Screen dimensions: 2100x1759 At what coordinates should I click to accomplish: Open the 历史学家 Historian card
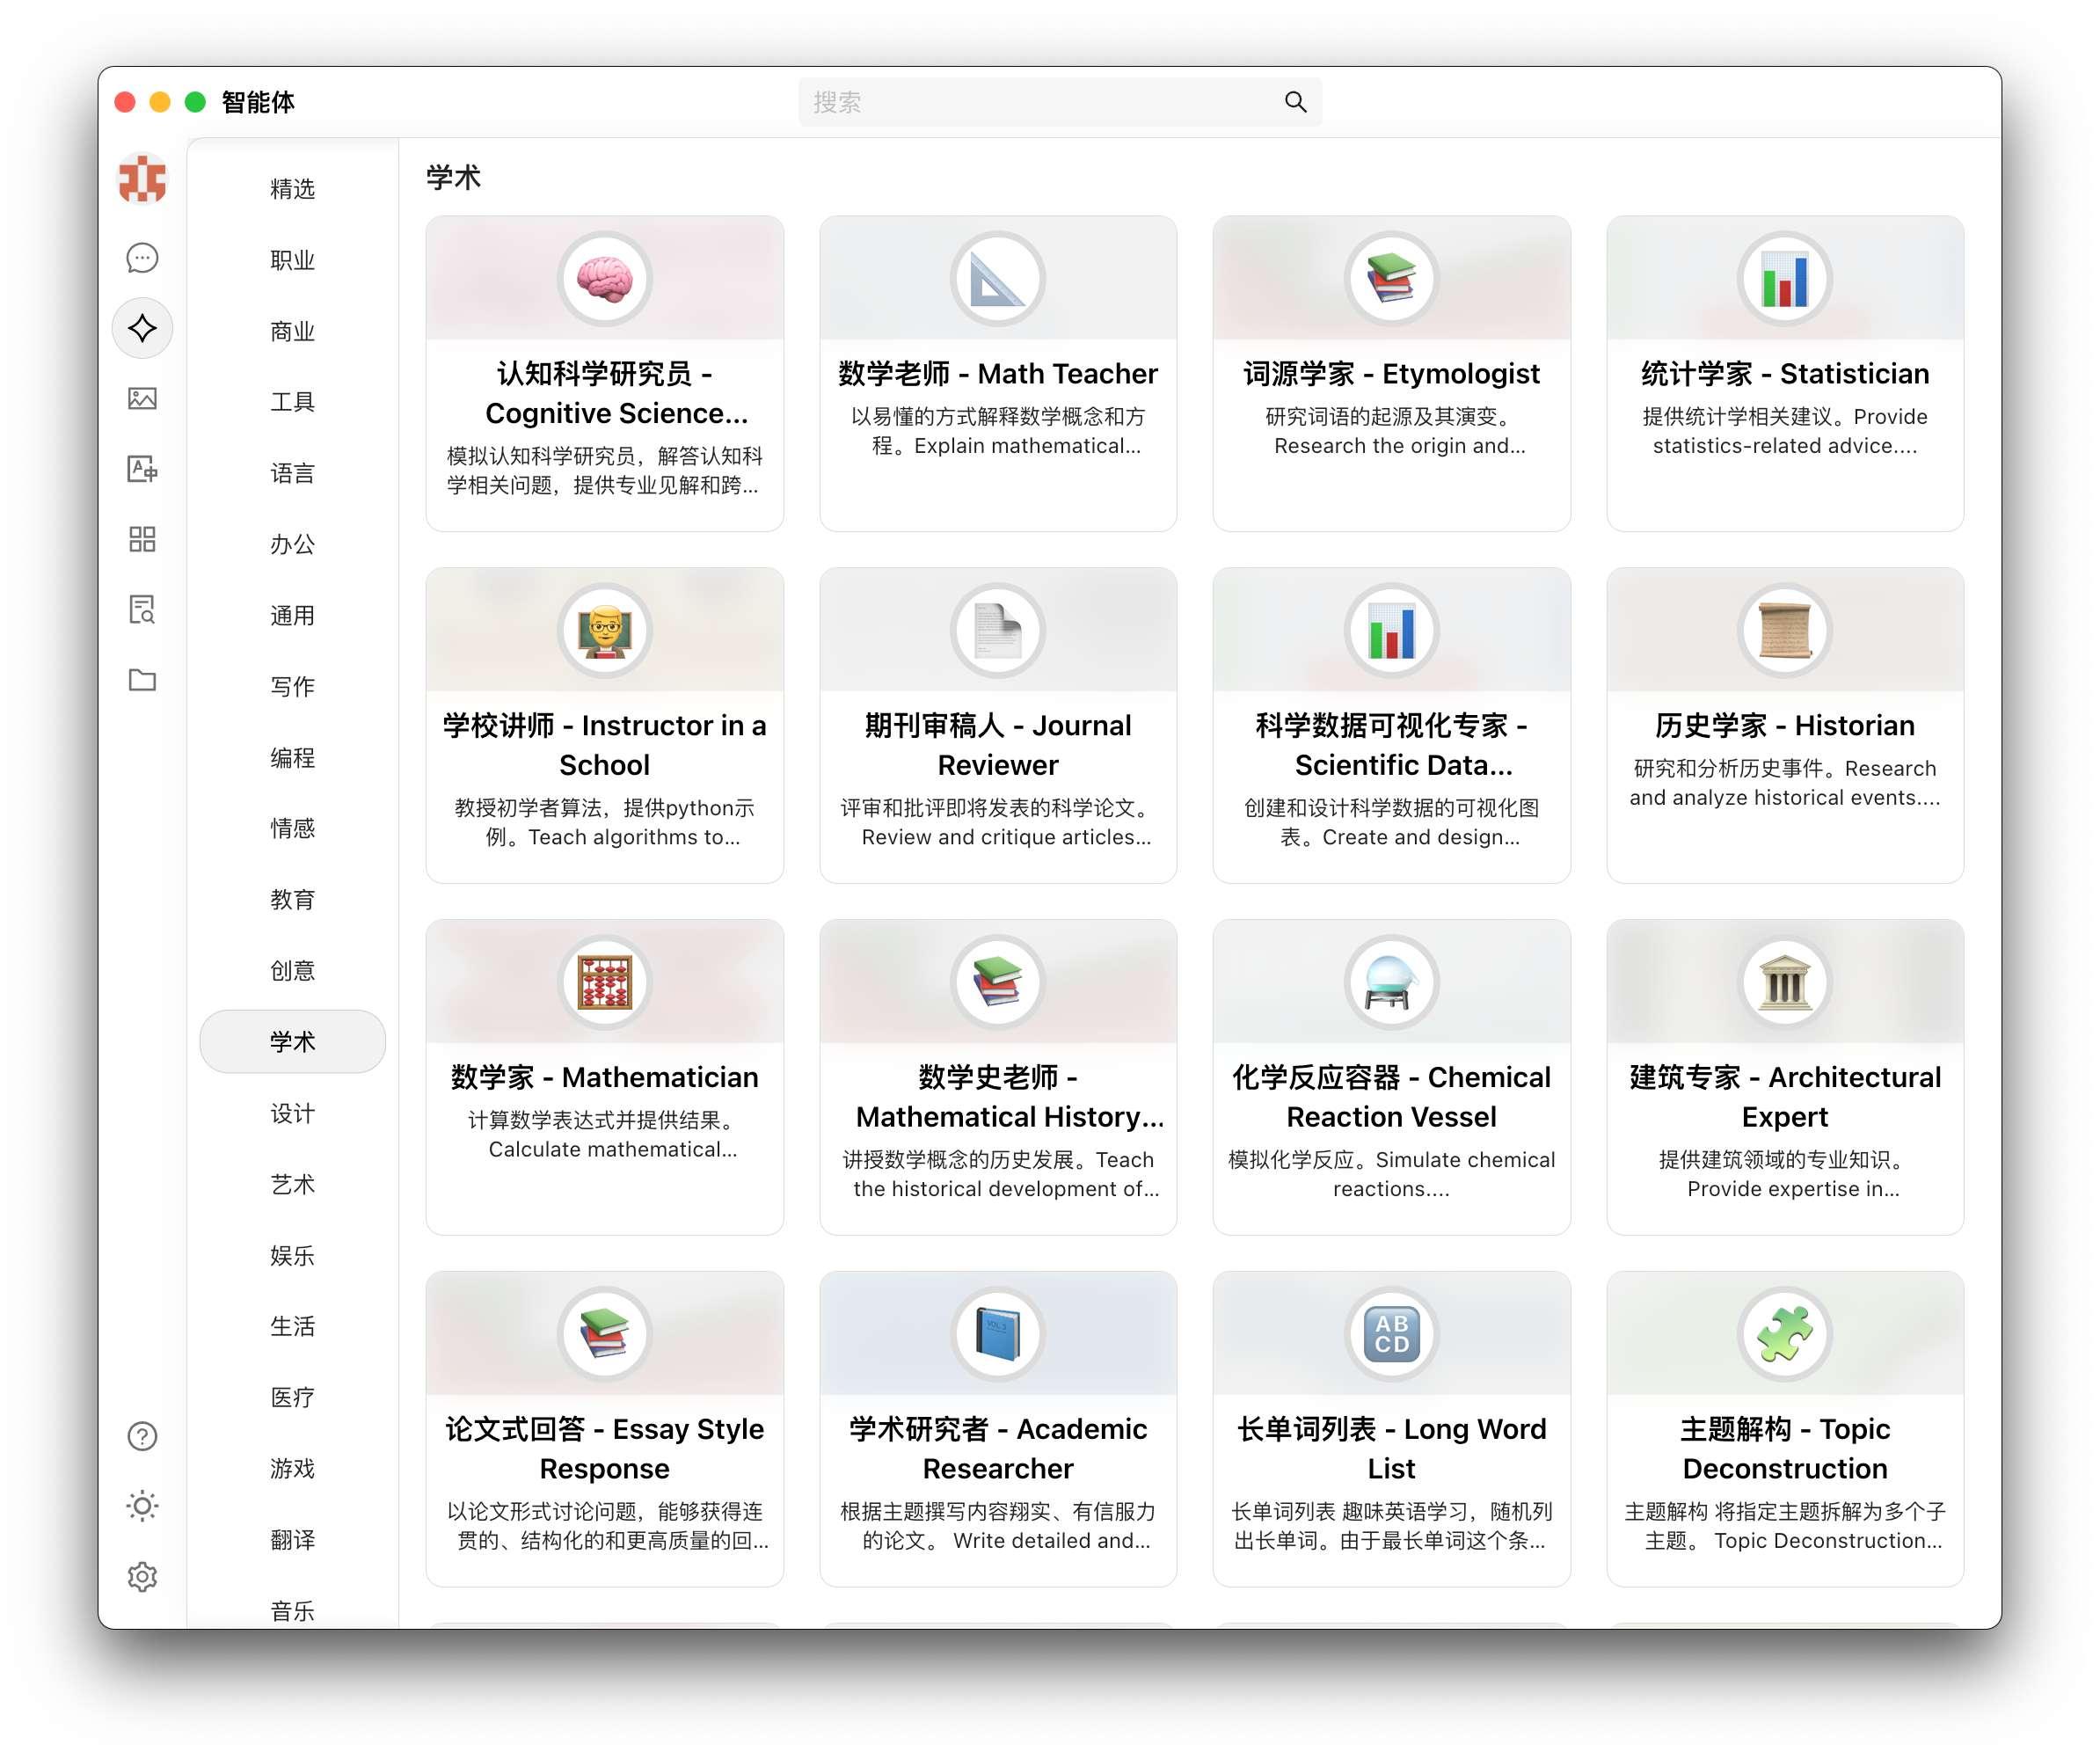coord(1785,726)
